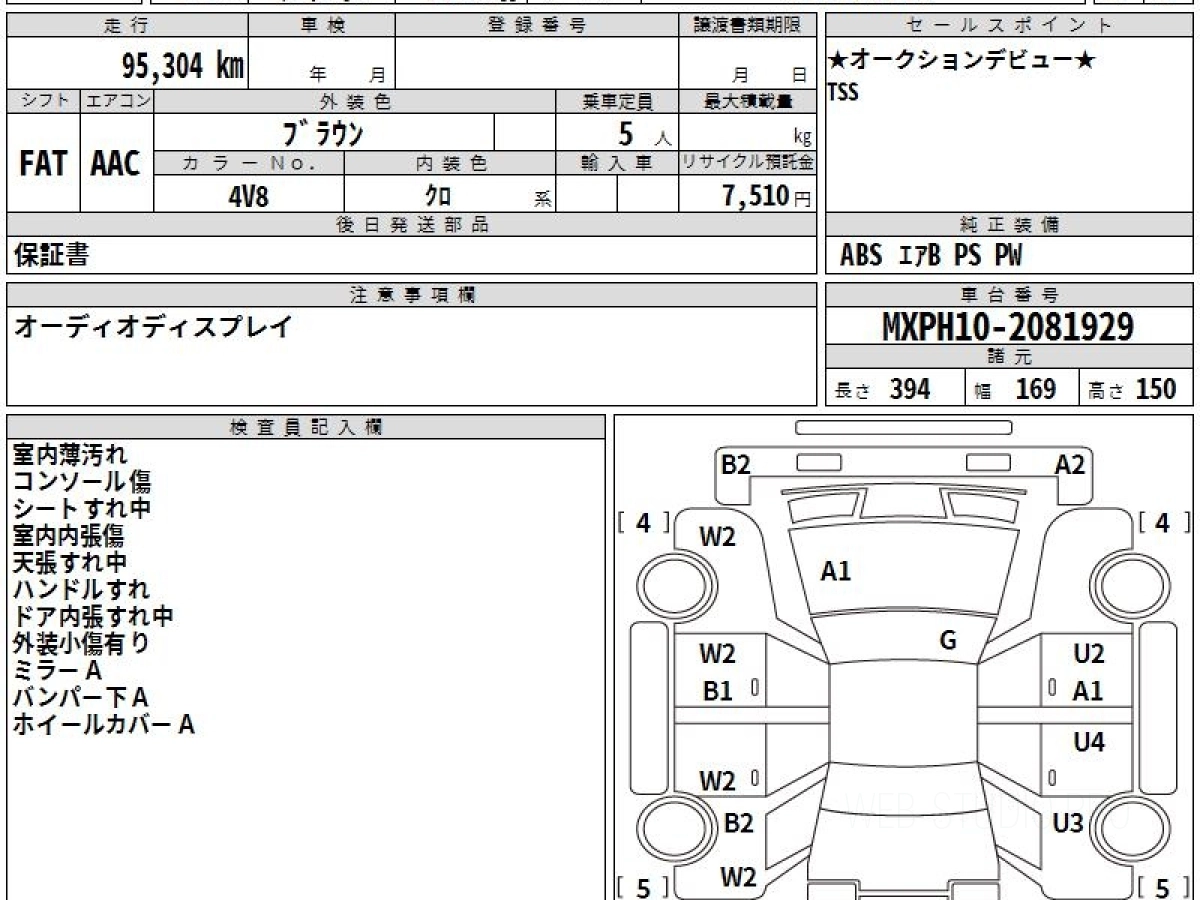Image resolution: width=1200 pixels, height=900 pixels.
Task: Select the TSS sales point text
Action: (x=843, y=92)
